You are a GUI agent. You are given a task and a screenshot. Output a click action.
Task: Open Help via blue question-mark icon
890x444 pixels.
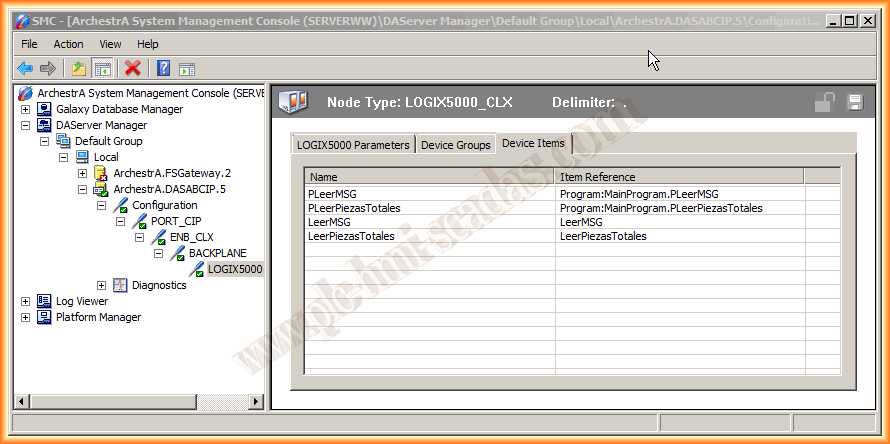point(163,68)
